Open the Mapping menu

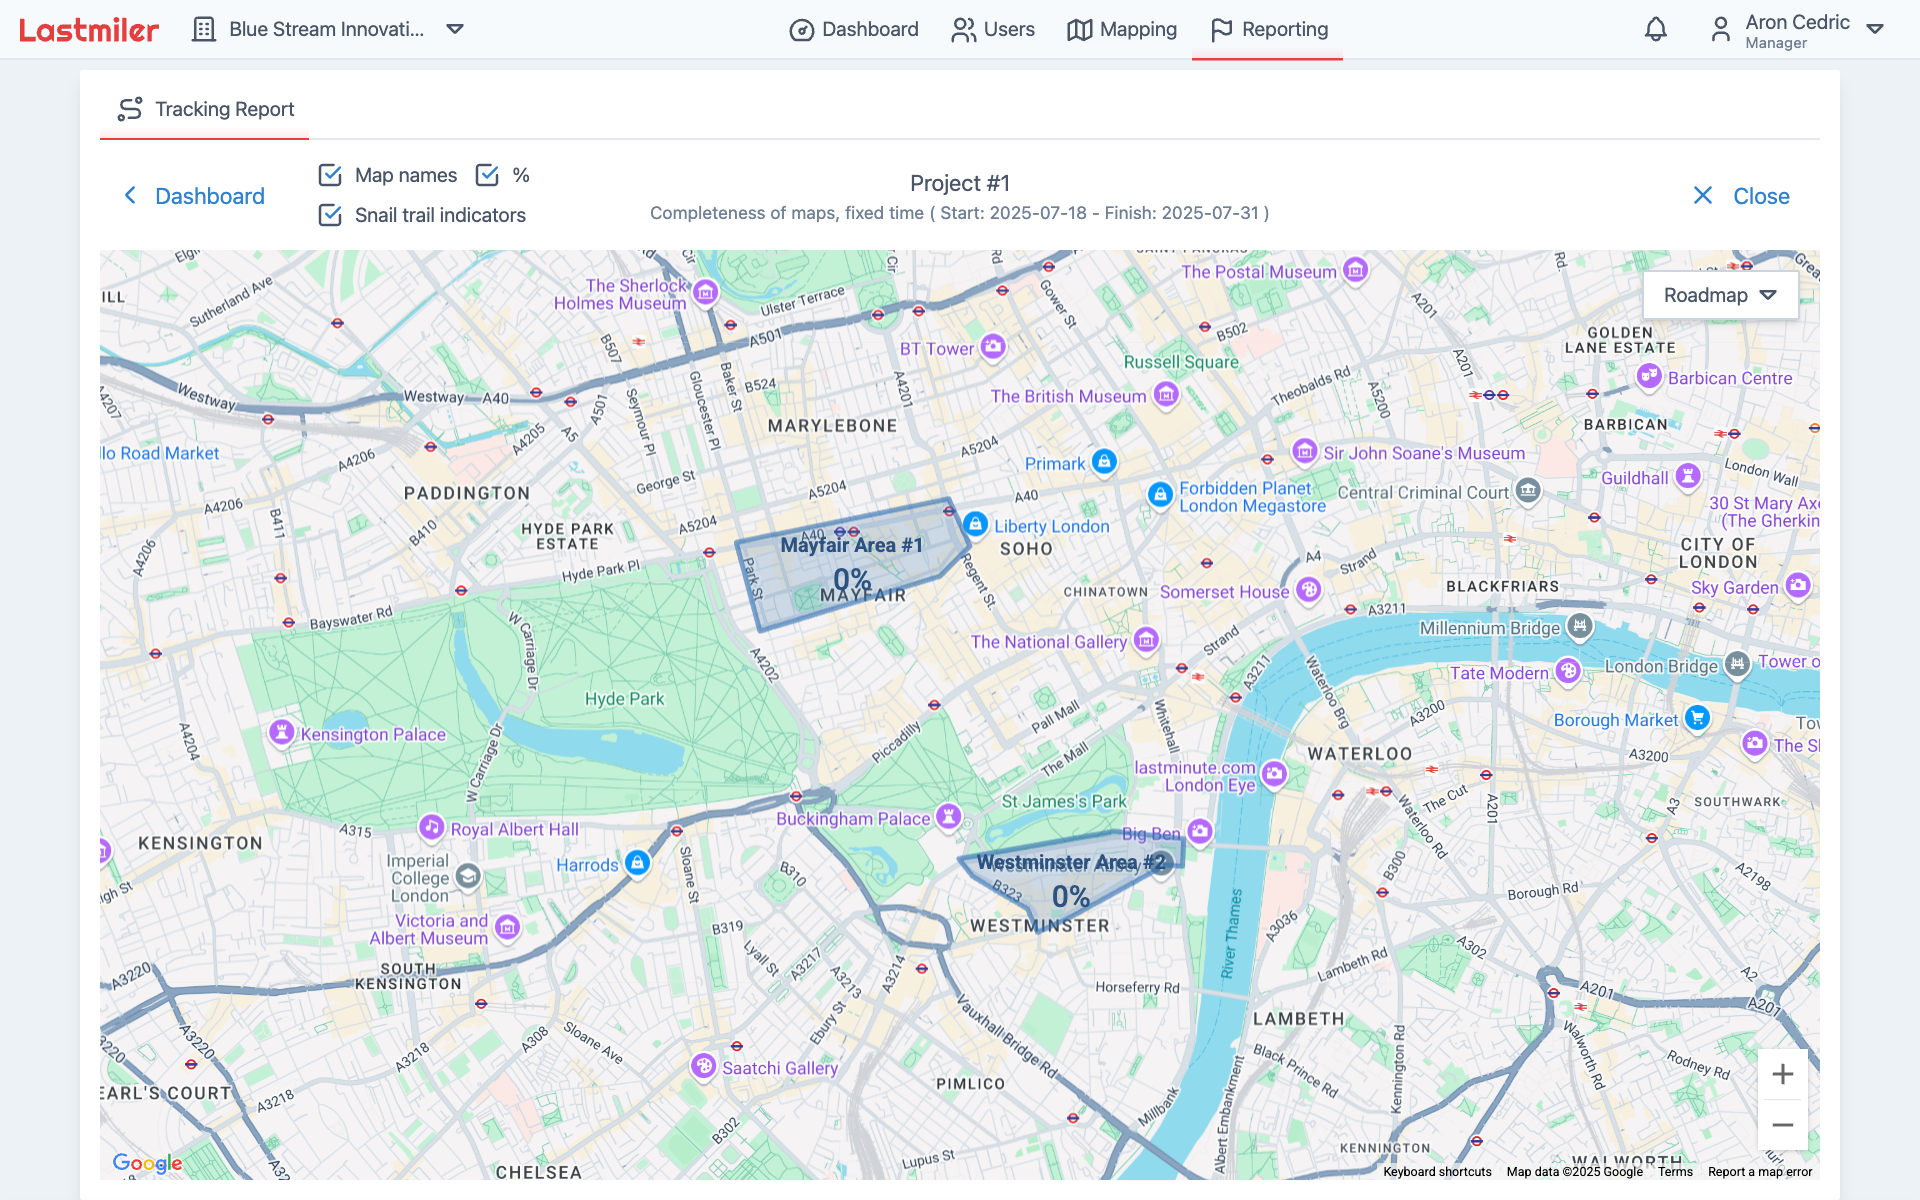[1122, 29]
